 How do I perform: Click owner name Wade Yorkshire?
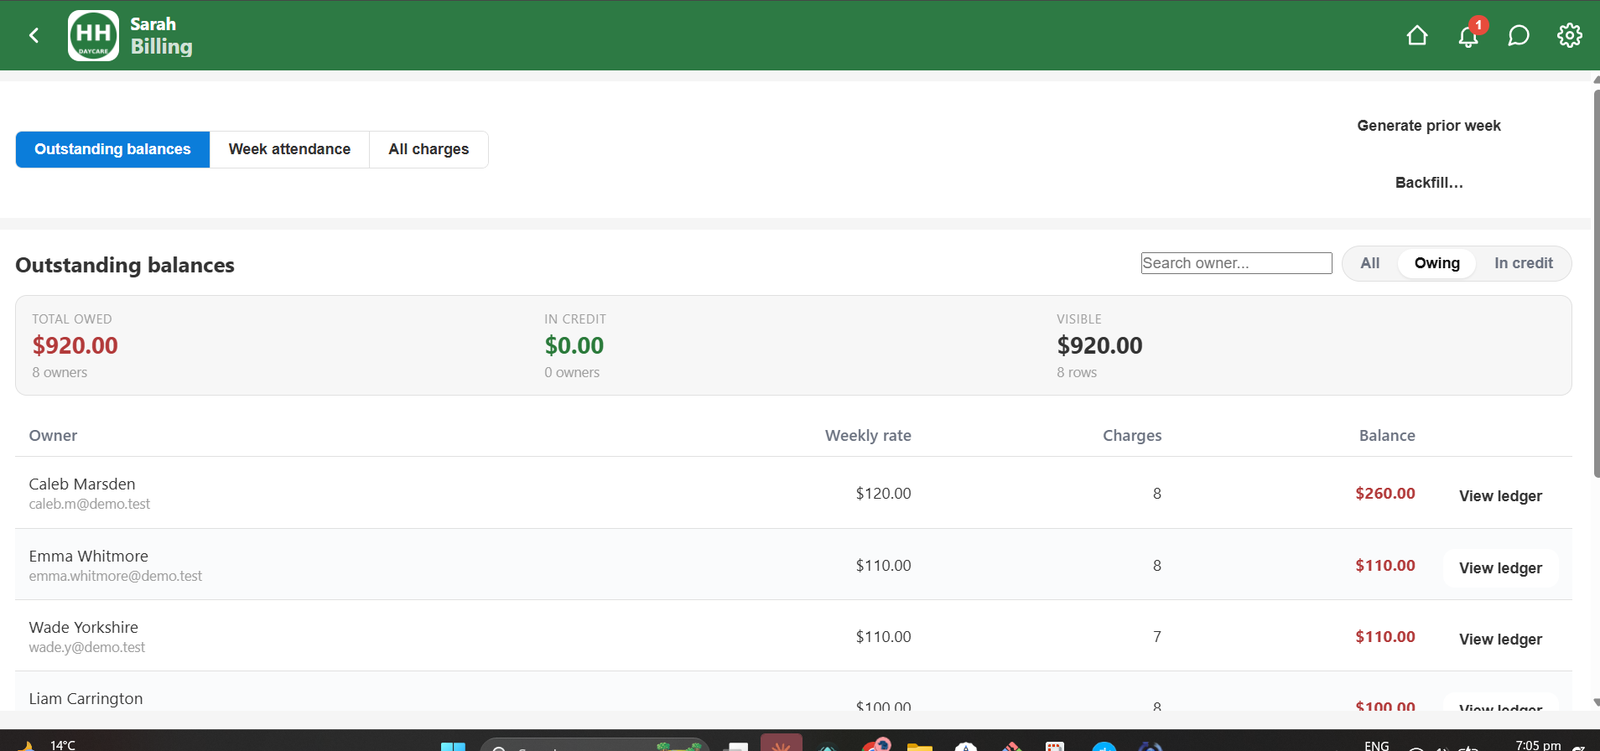click(x=83, y=627)
